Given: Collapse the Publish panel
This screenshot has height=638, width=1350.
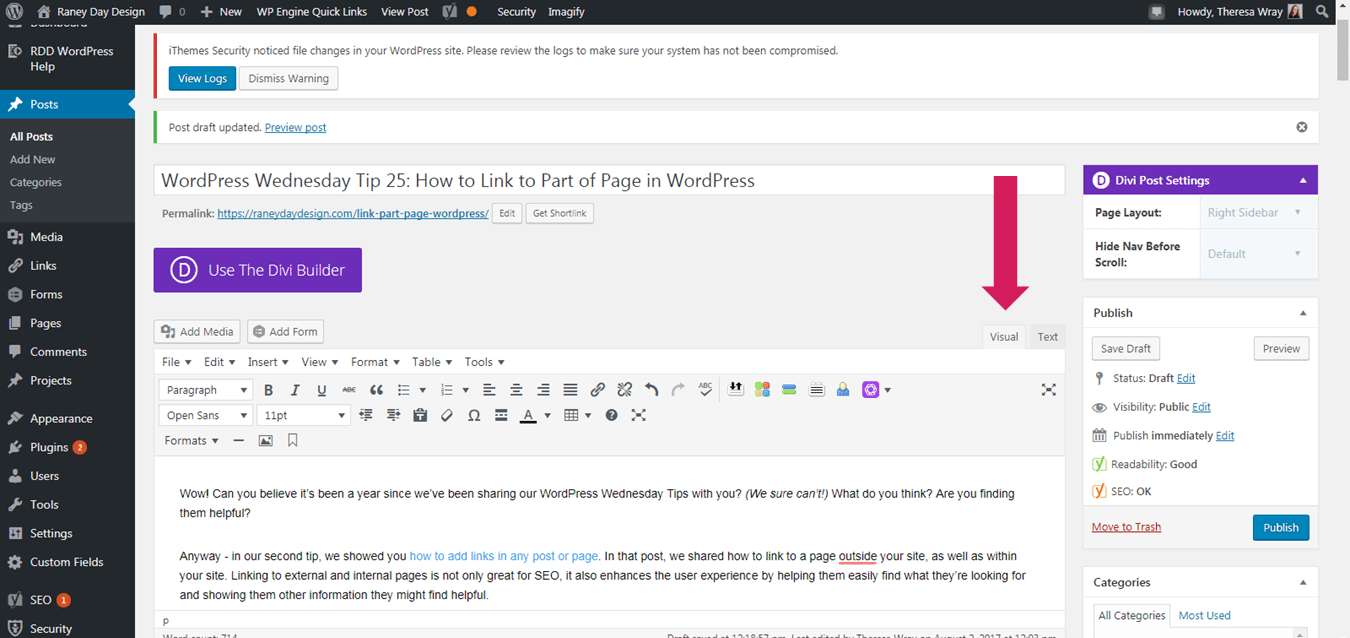Looking at the screenshot, I should 1303,313.
